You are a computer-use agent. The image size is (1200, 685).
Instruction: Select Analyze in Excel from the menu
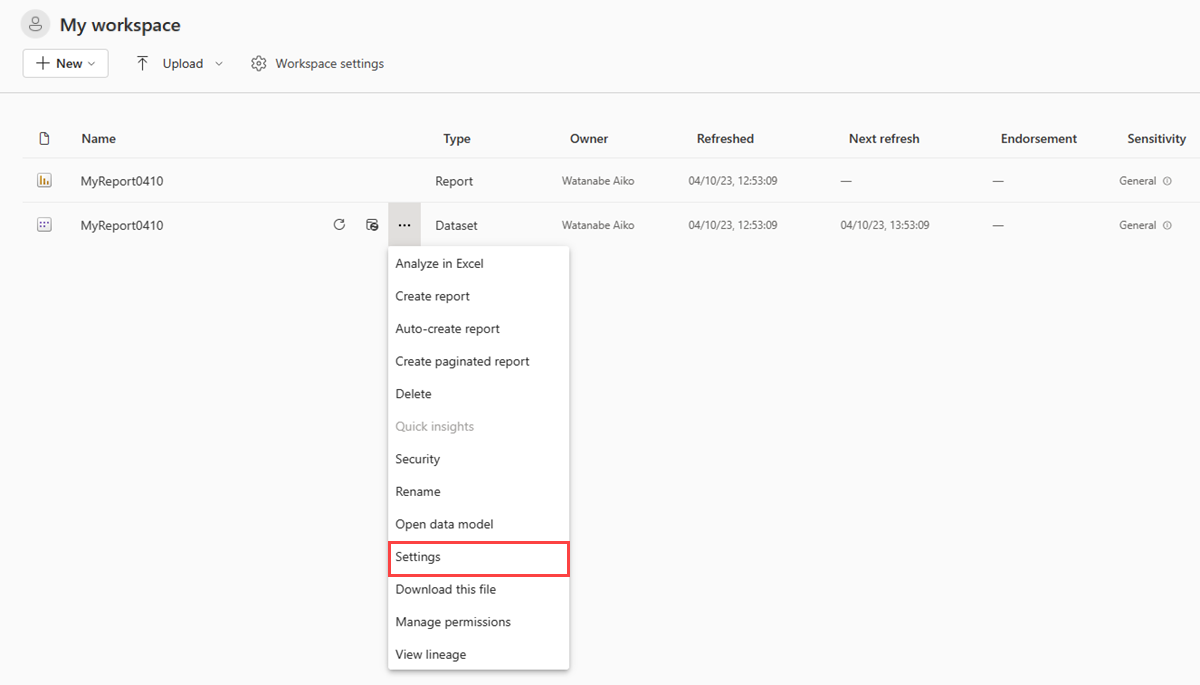(438, 263)
